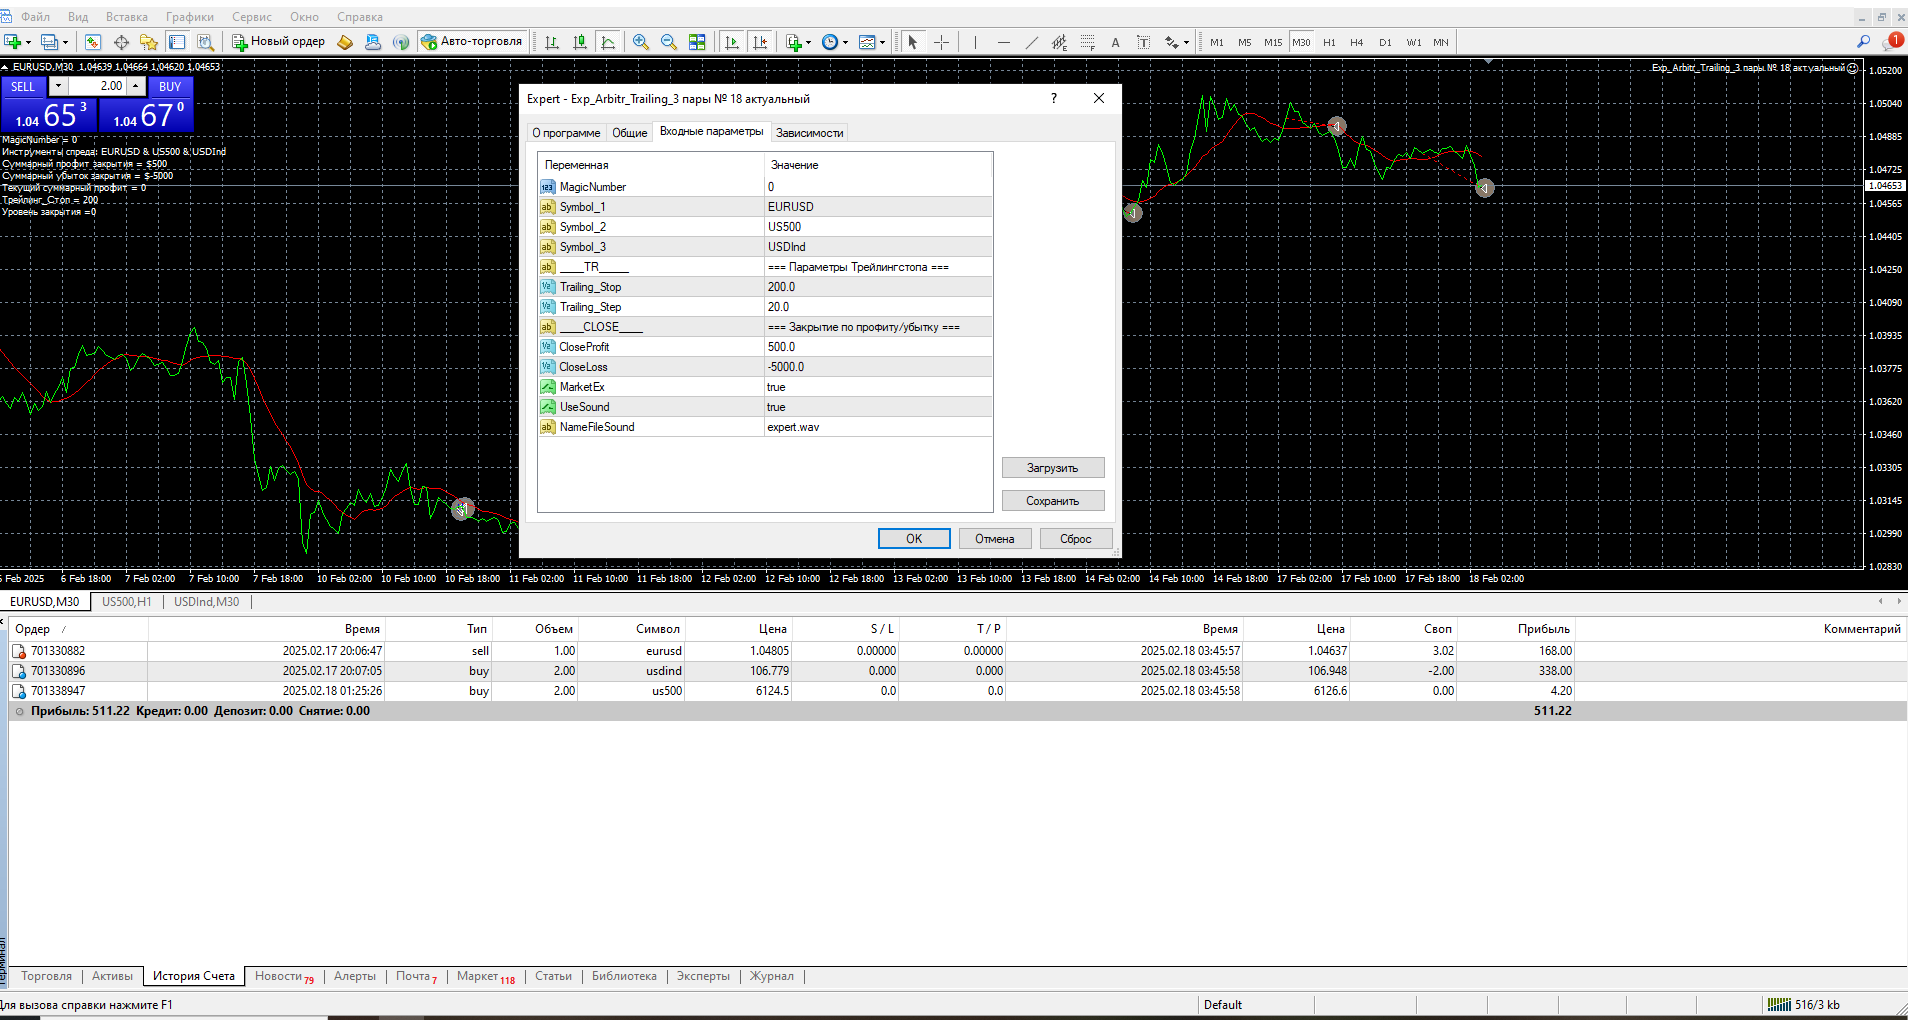Open the Зависимости tab in dialog

(809, 133)
